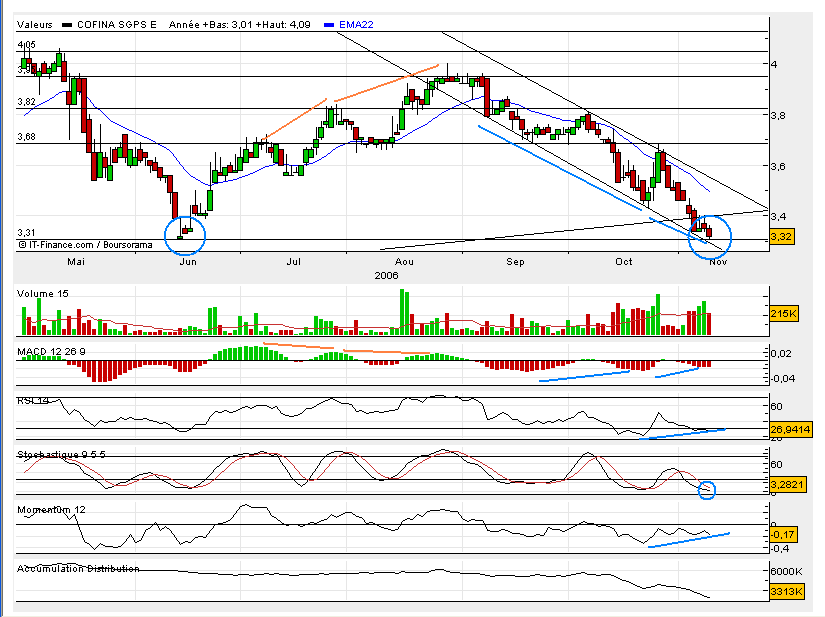The image size is (825, 617).
Task: Click the 2006 year label
Action: coord(386,276)
